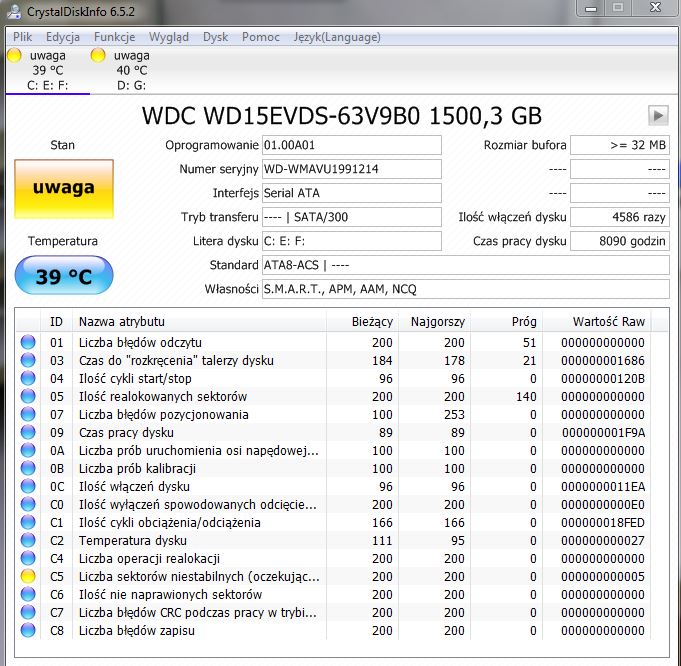The height and width of the screenshot is (666, 681).
Task: Click blue status icon for attribute 0C
Action: pos(28,486)
